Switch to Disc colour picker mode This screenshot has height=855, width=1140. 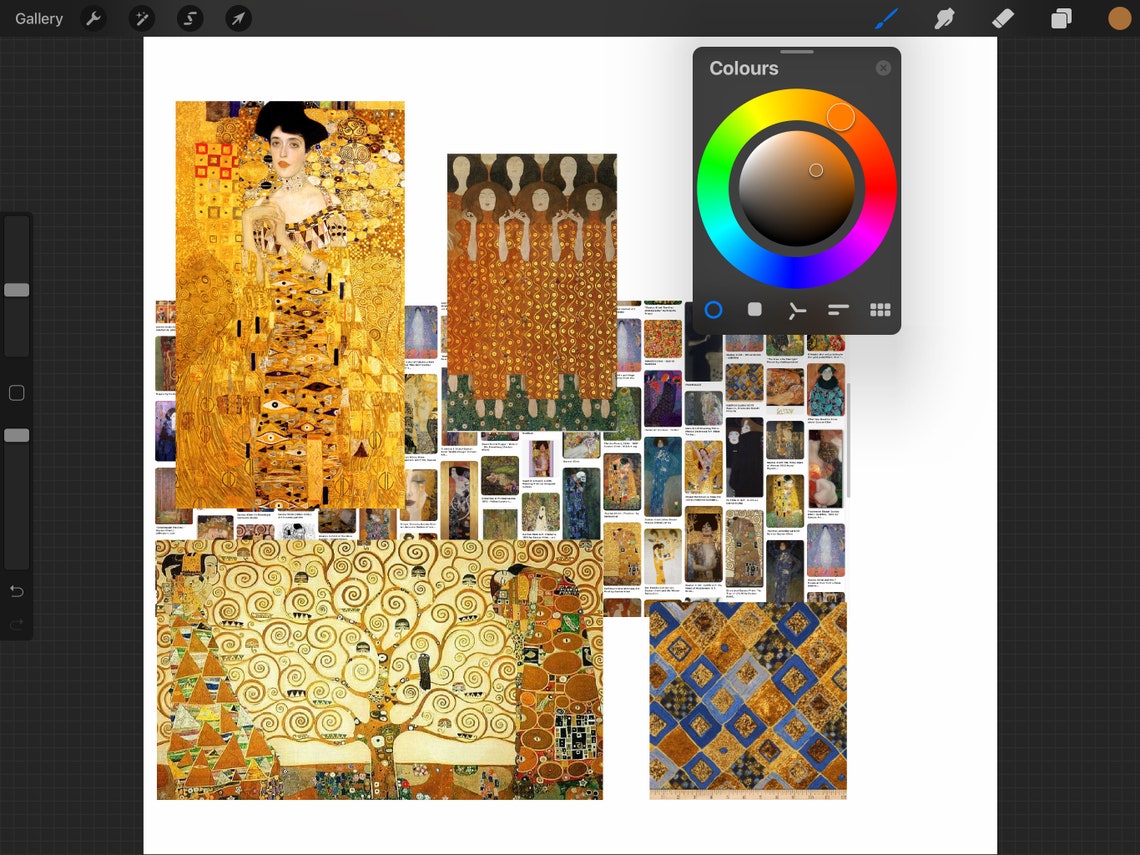pyautogui.click(x=713, y=310)
